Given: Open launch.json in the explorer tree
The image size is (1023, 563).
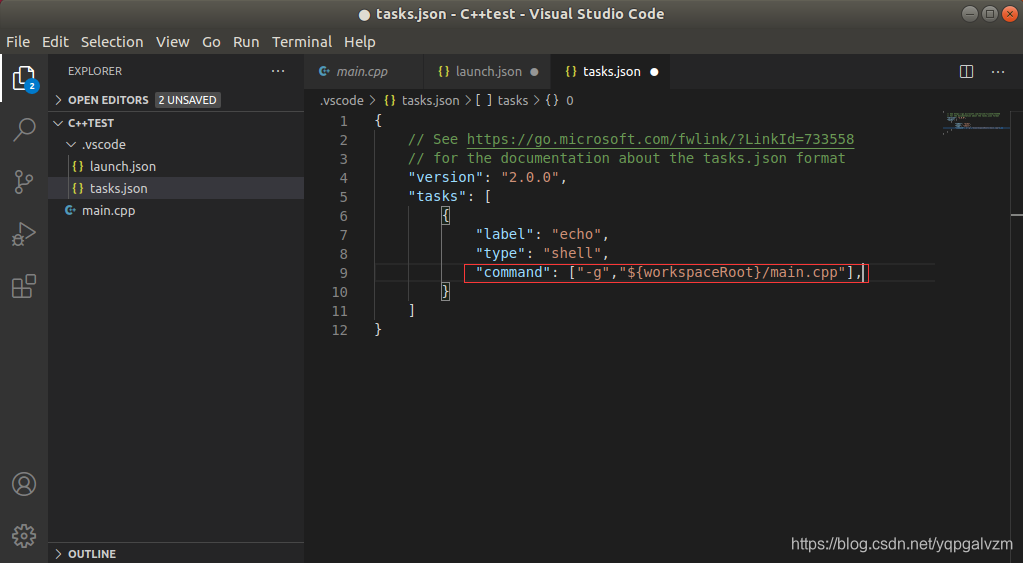Looking at the screenshot, I should pyautogui.click(x=176, y=166).
